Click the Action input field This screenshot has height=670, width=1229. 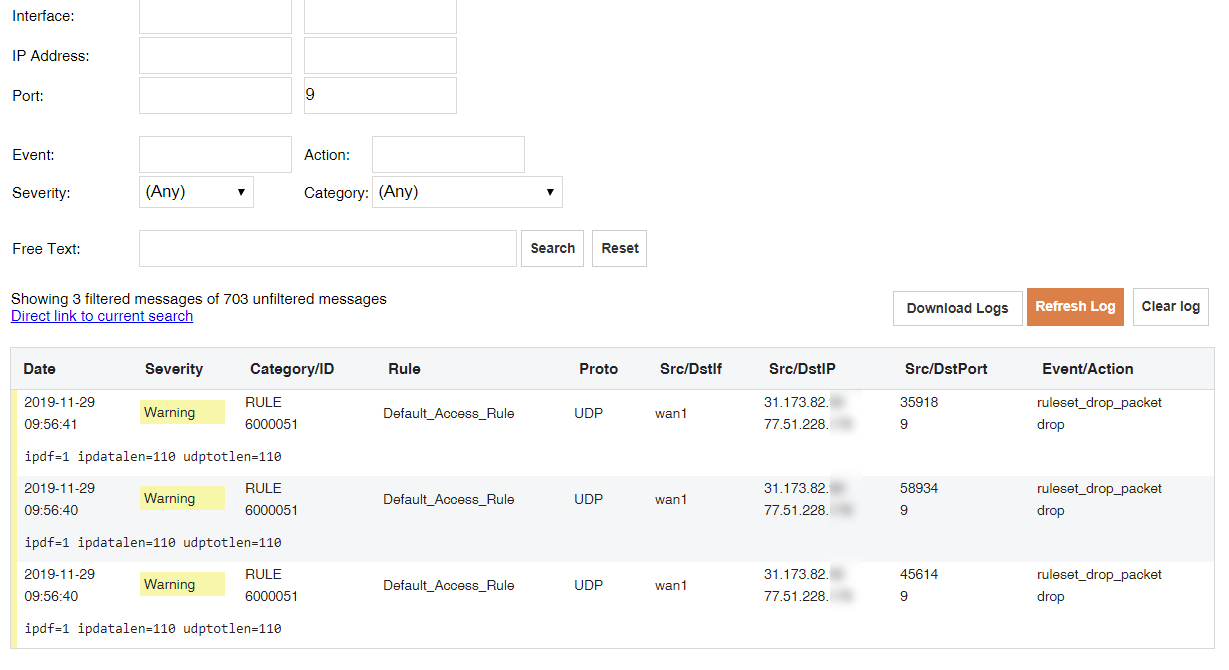[448, 155]
